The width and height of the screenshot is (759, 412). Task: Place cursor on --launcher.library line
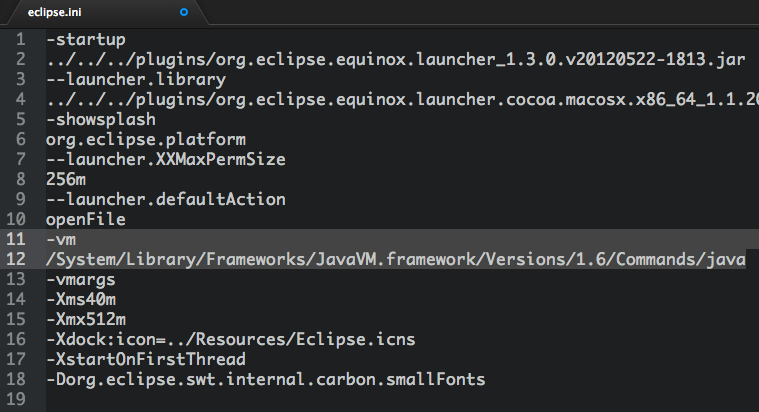(136, 79)
